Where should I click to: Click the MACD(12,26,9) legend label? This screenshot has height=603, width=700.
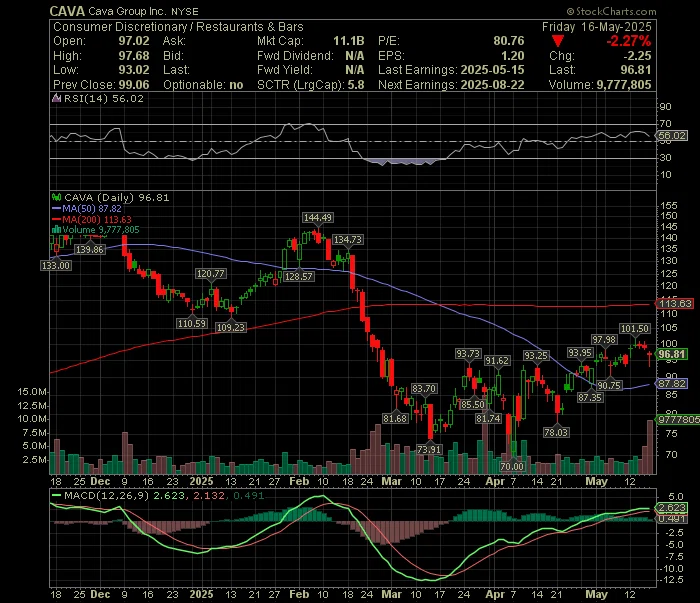106,495
